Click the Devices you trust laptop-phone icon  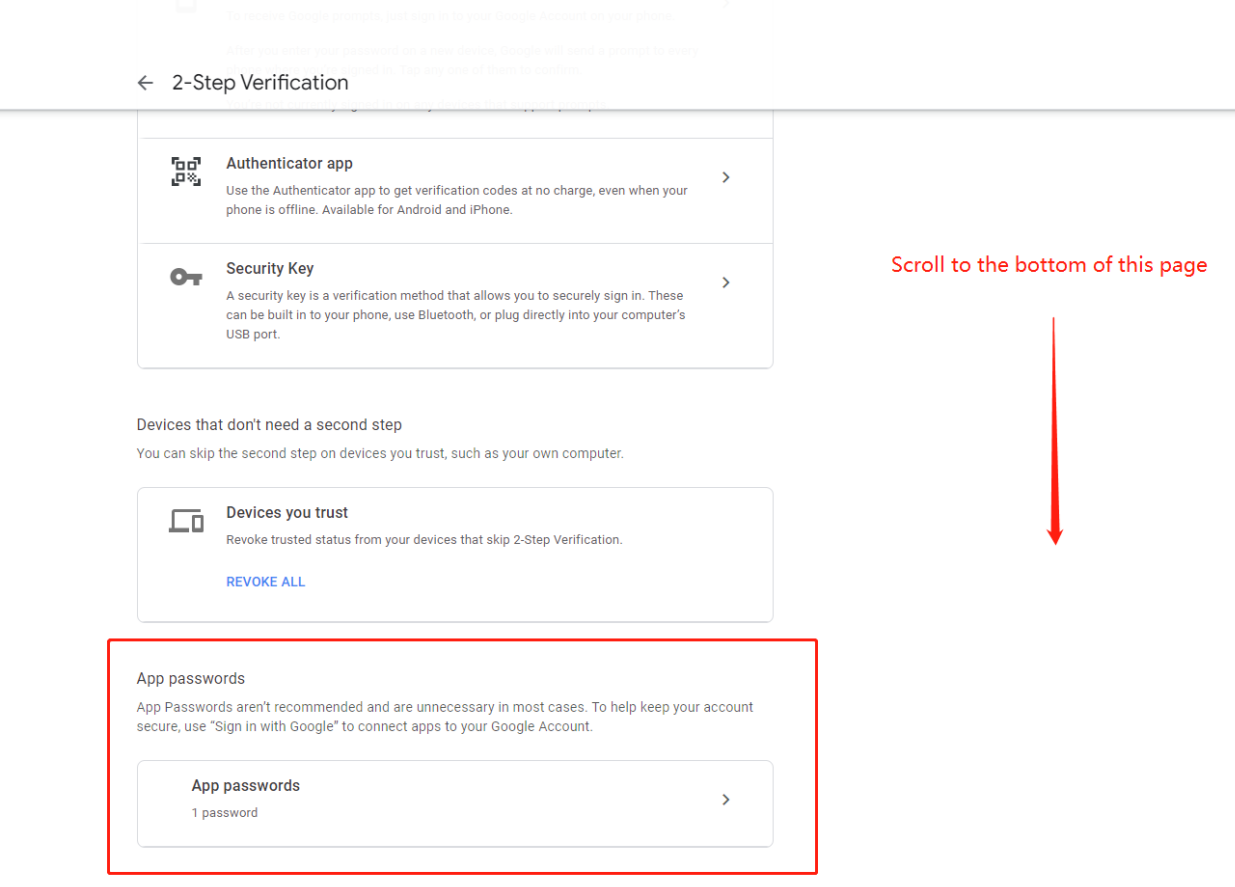tap(186, 521)
